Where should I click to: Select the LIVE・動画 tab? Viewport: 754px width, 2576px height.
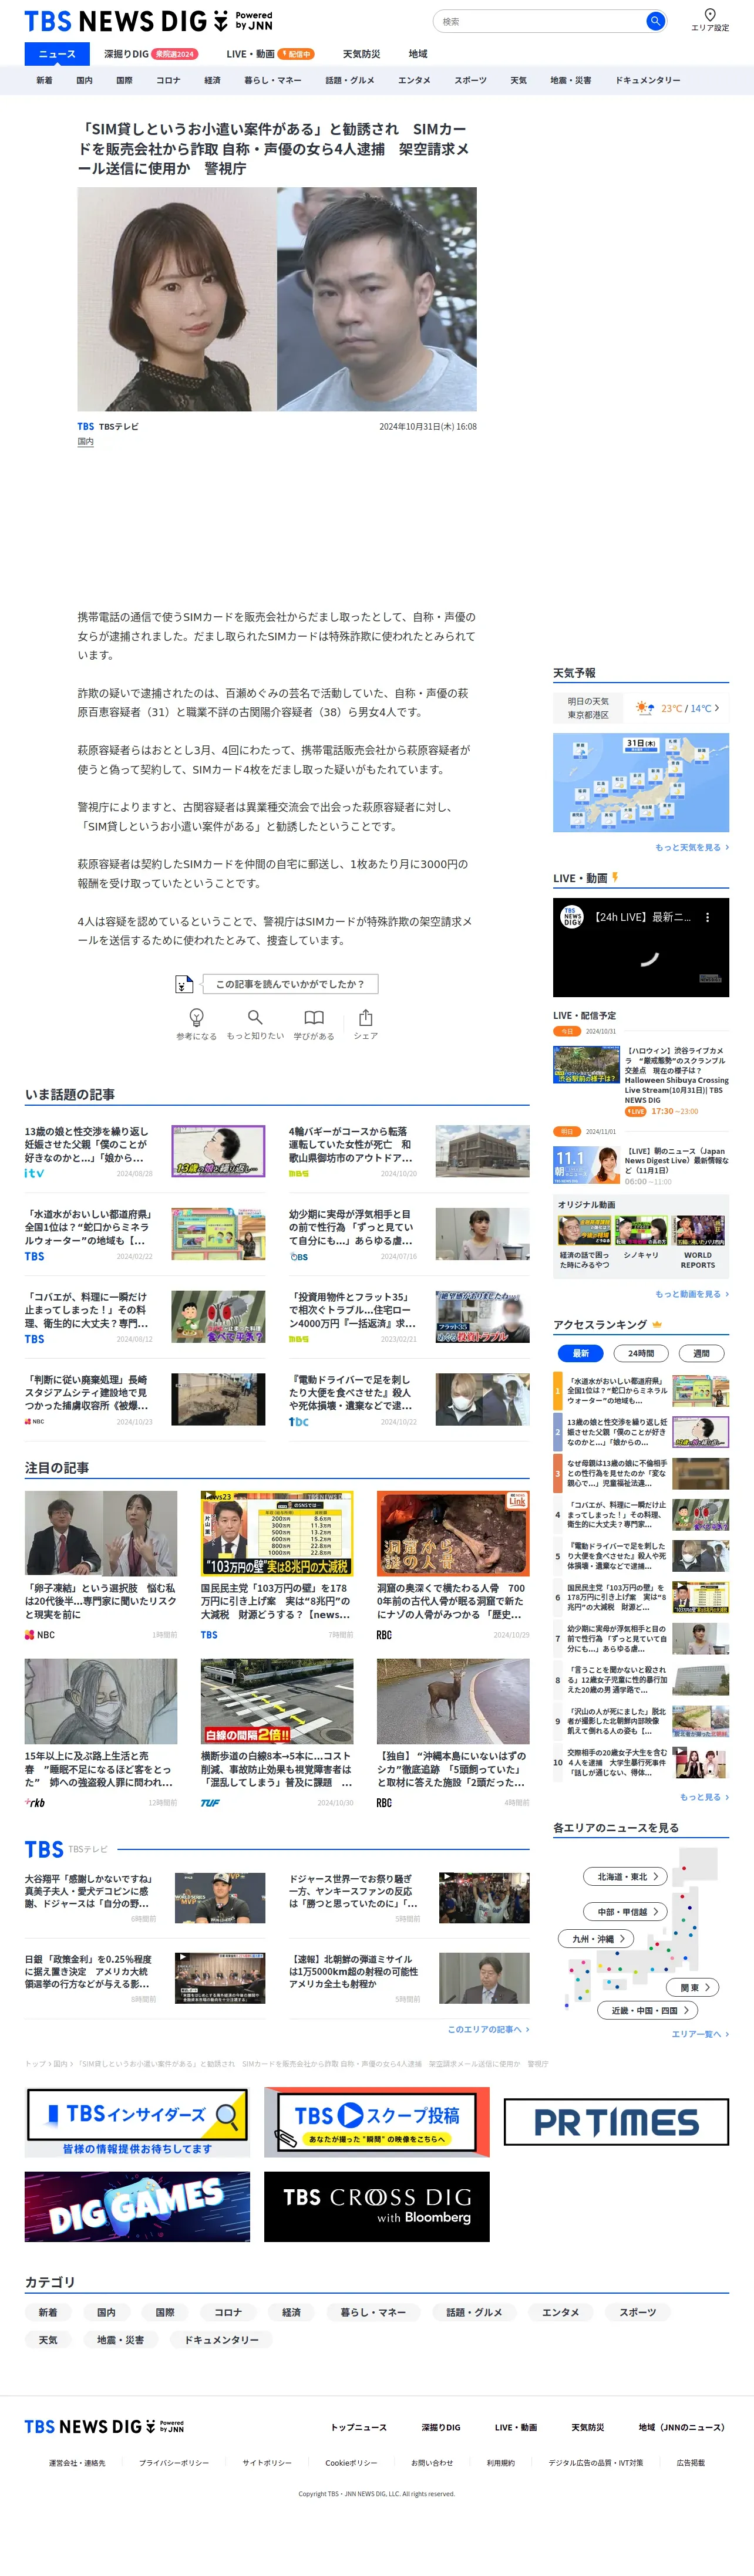point(270,54)
